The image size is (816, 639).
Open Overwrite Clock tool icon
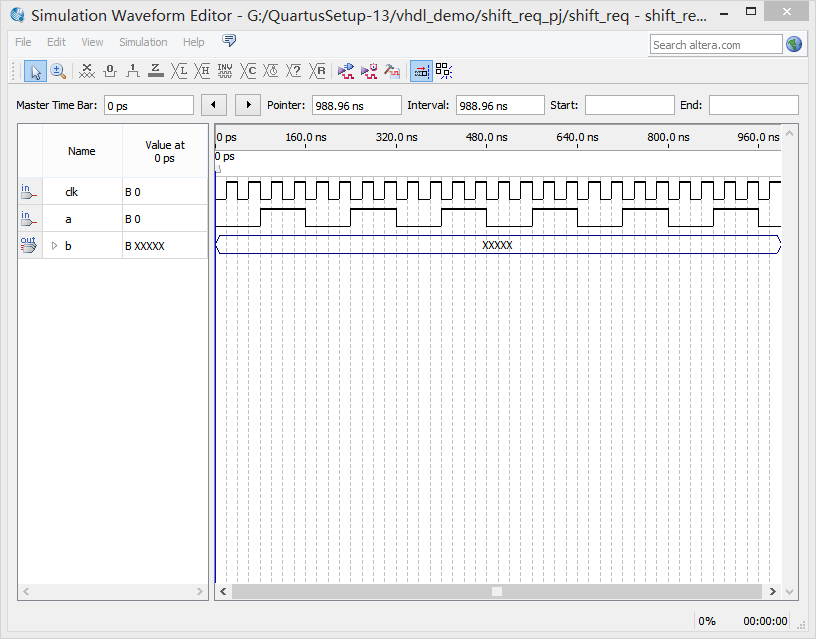pos(271,71)
